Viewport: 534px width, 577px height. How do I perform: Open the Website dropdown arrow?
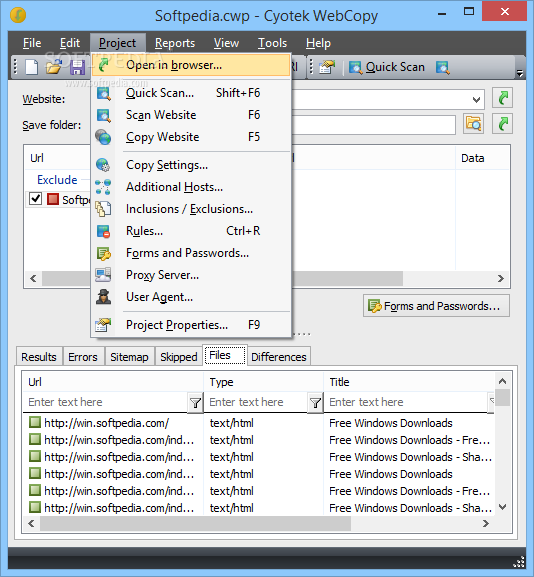[x=476, y=99]
